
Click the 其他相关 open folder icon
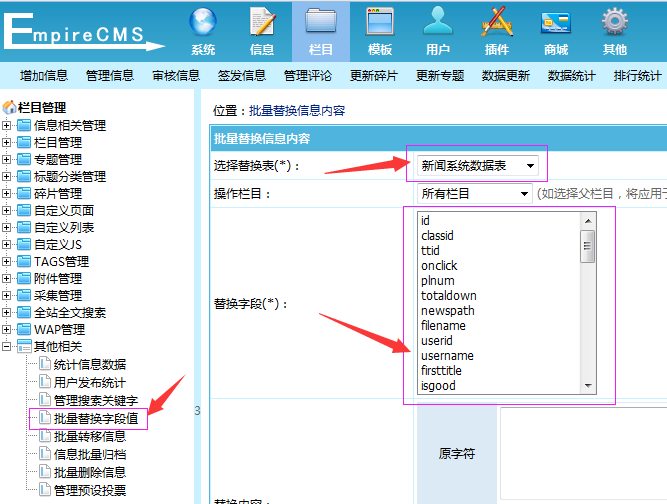point(24,346)
